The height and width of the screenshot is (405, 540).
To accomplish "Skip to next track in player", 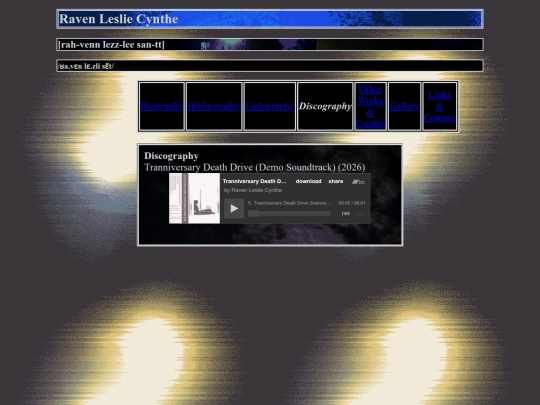I will 360,214.
